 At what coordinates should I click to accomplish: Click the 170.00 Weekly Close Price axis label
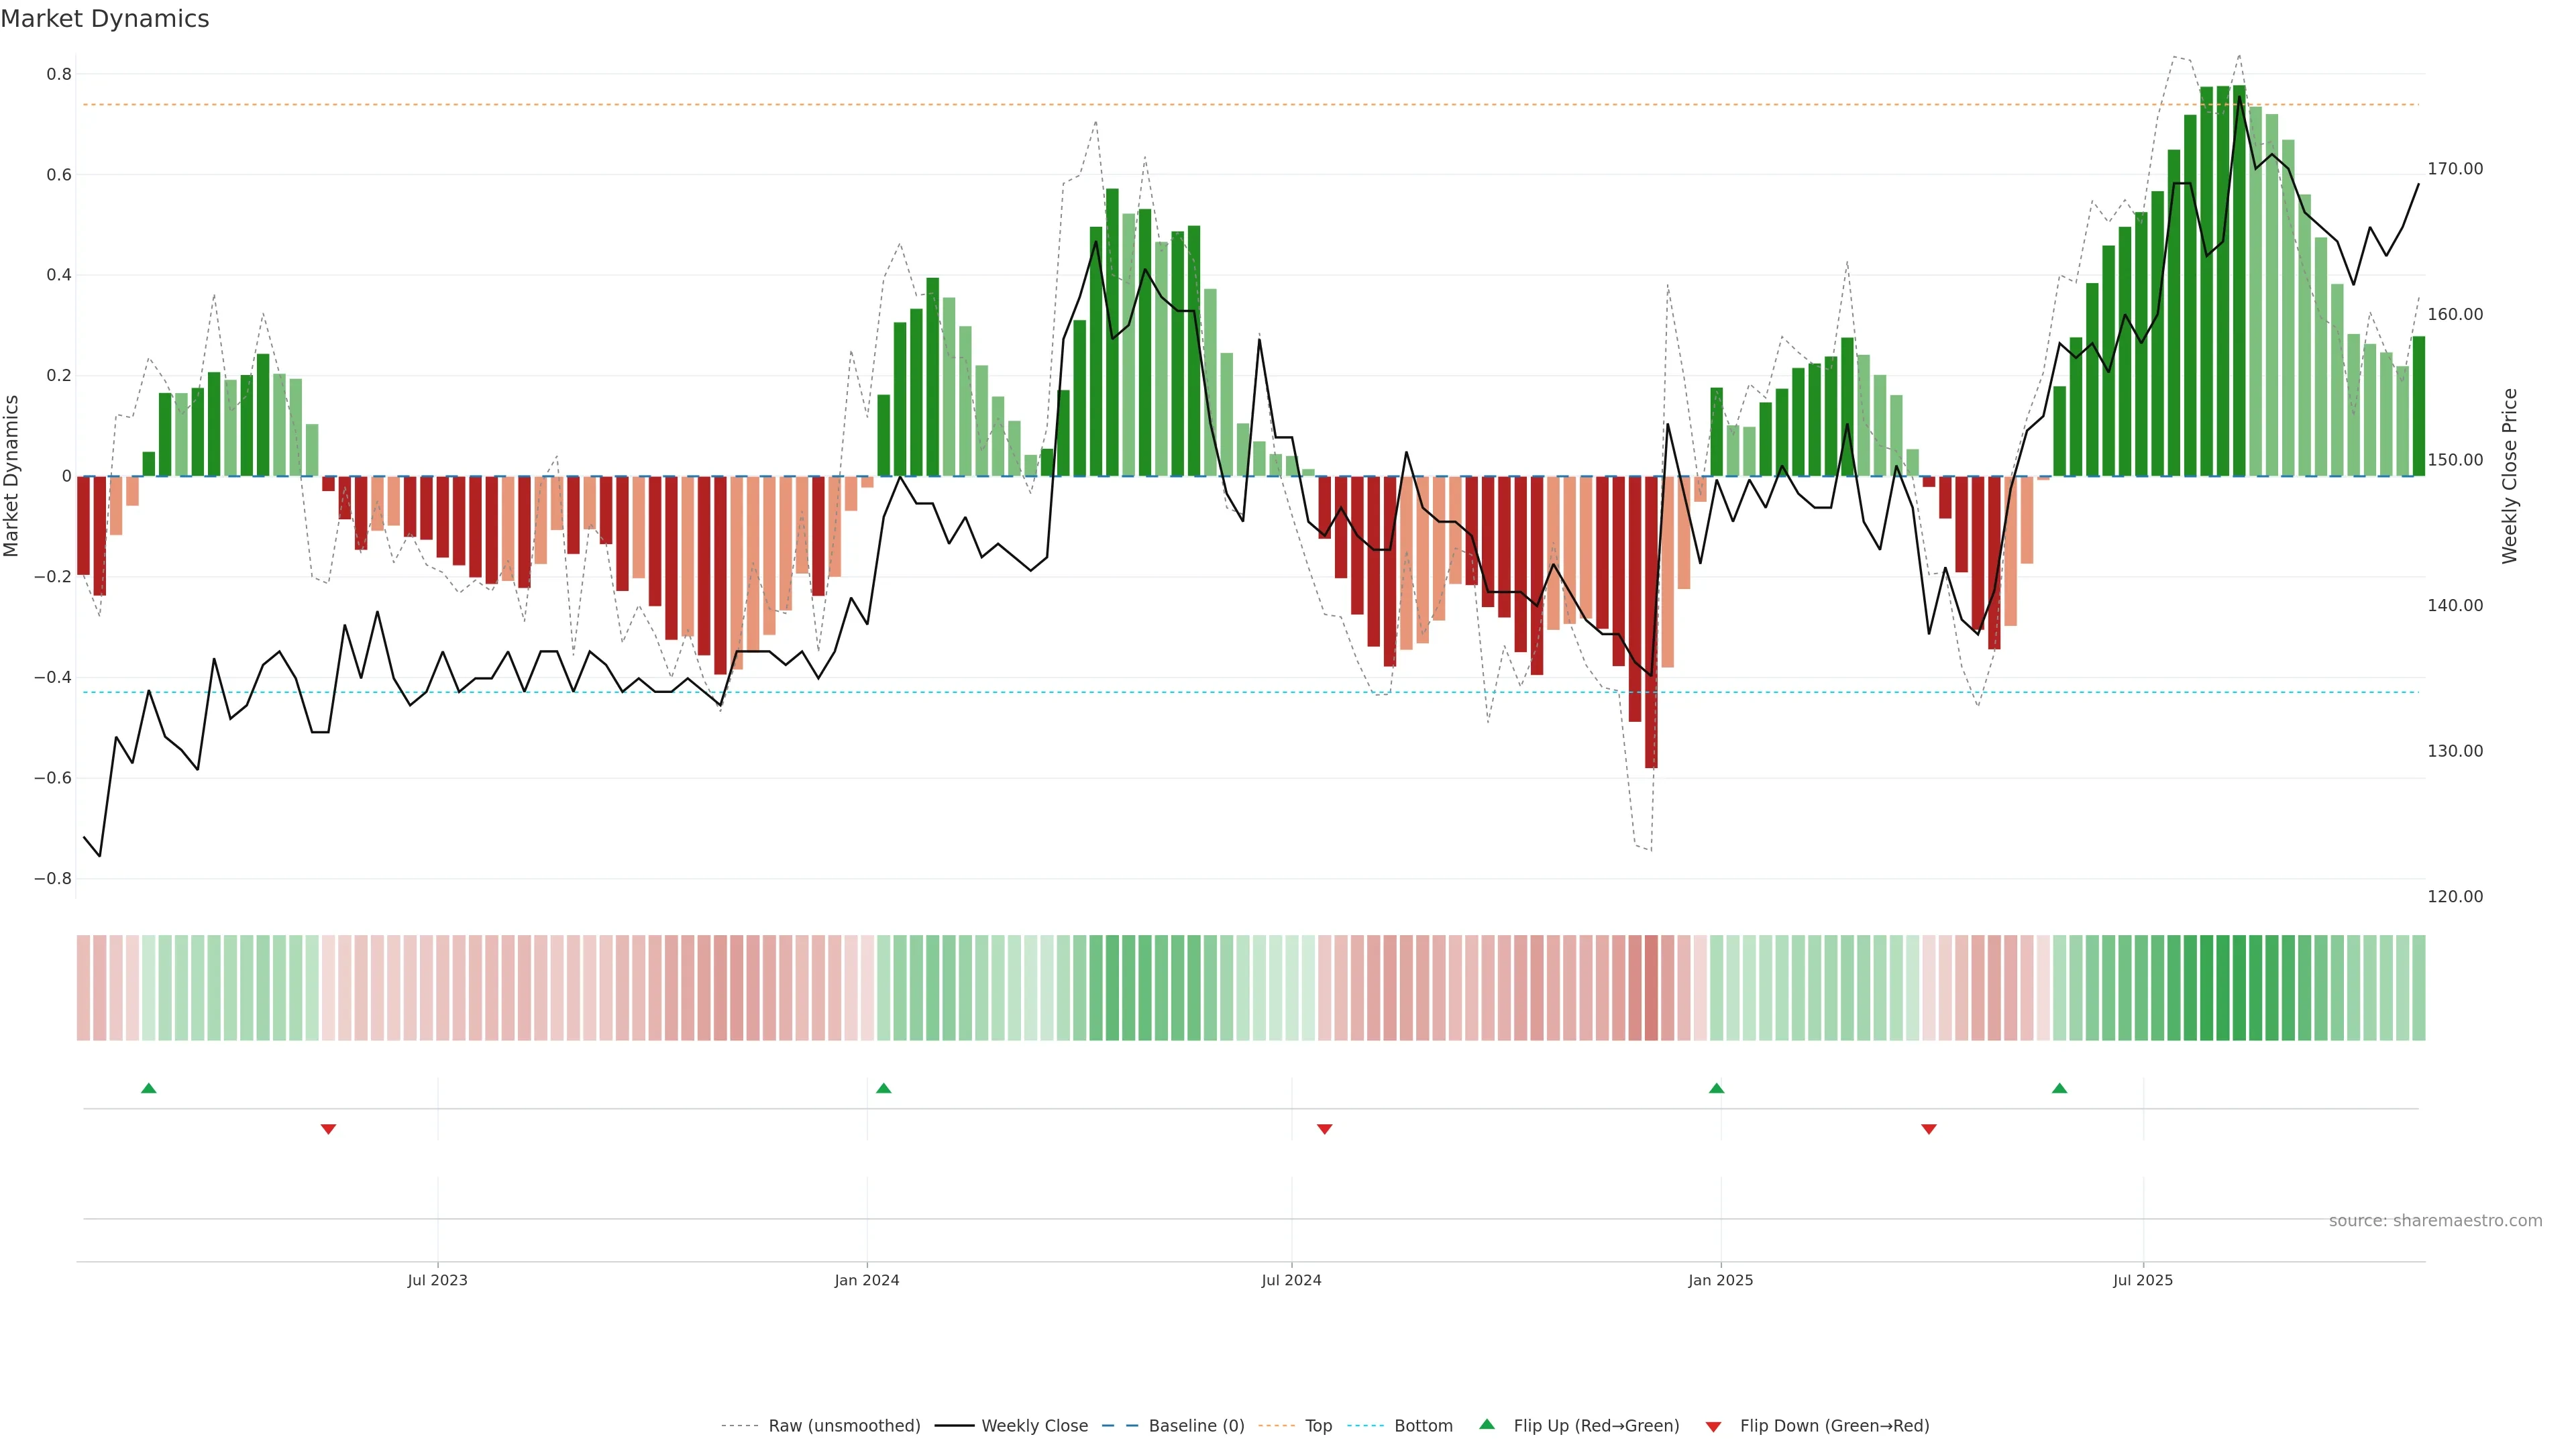(x=2455, y=169)
